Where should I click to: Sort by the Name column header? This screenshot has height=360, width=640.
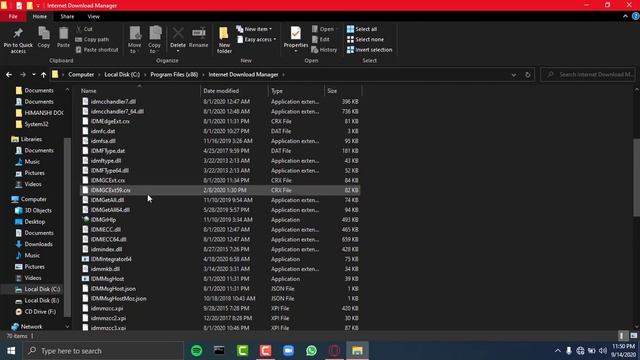pos(139,91)
